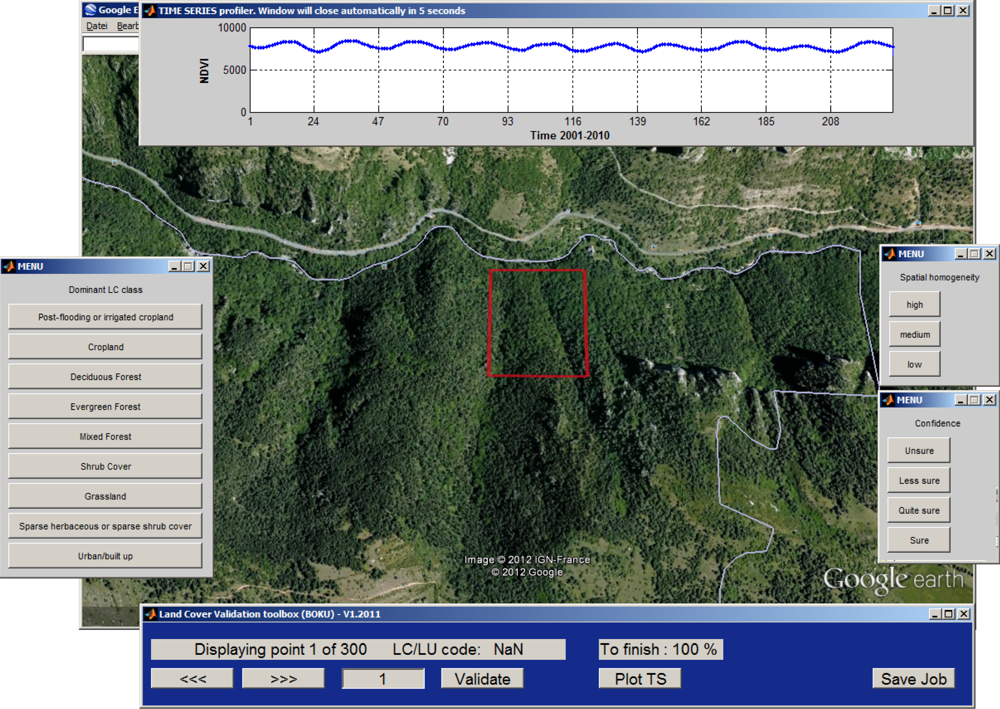Select Urban/built up class
The height and width of the screenshot is (709, 1000).
click(105, 556)
